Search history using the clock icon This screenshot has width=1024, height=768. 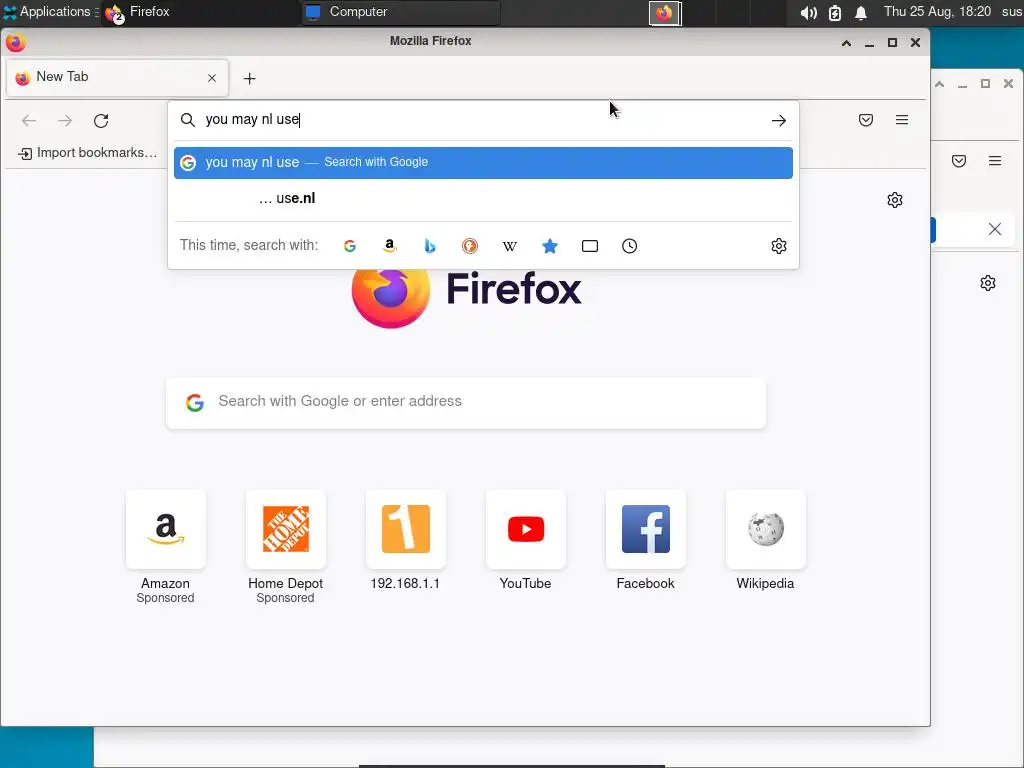(630, 246)
